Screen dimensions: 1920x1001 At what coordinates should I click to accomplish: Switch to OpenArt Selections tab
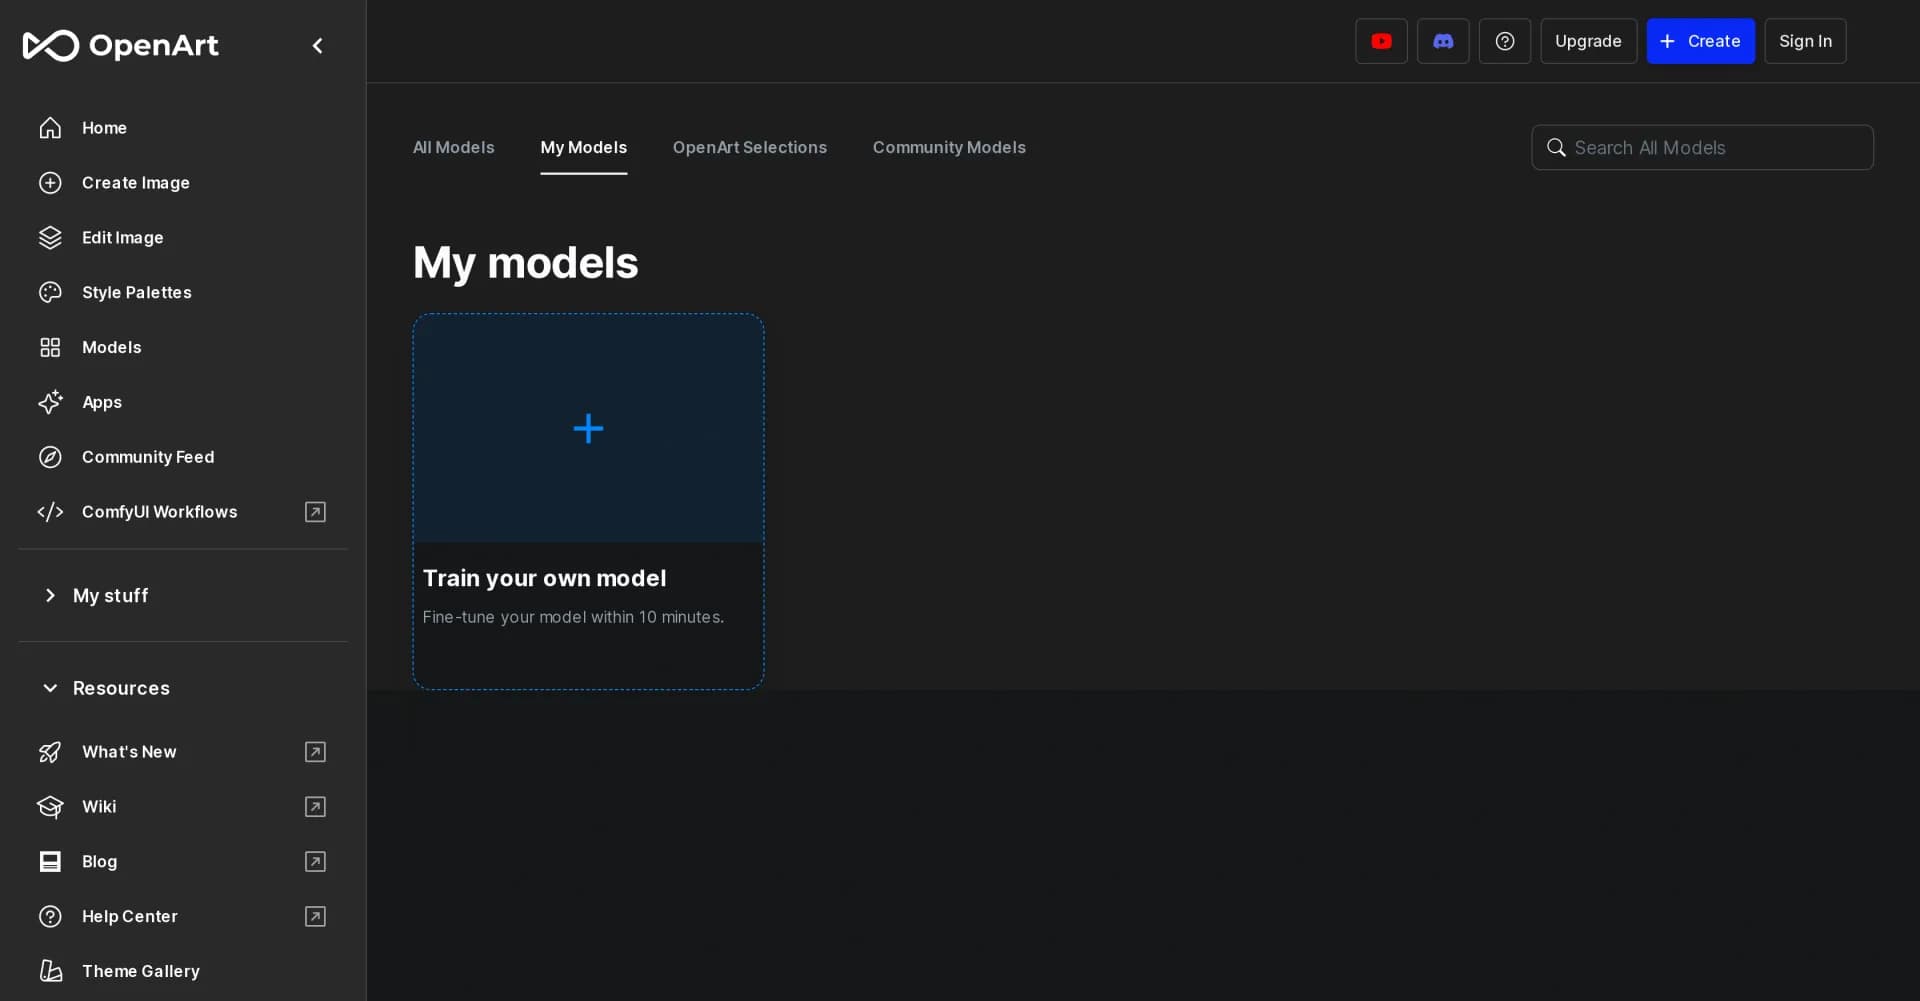(x=750, y=148)
